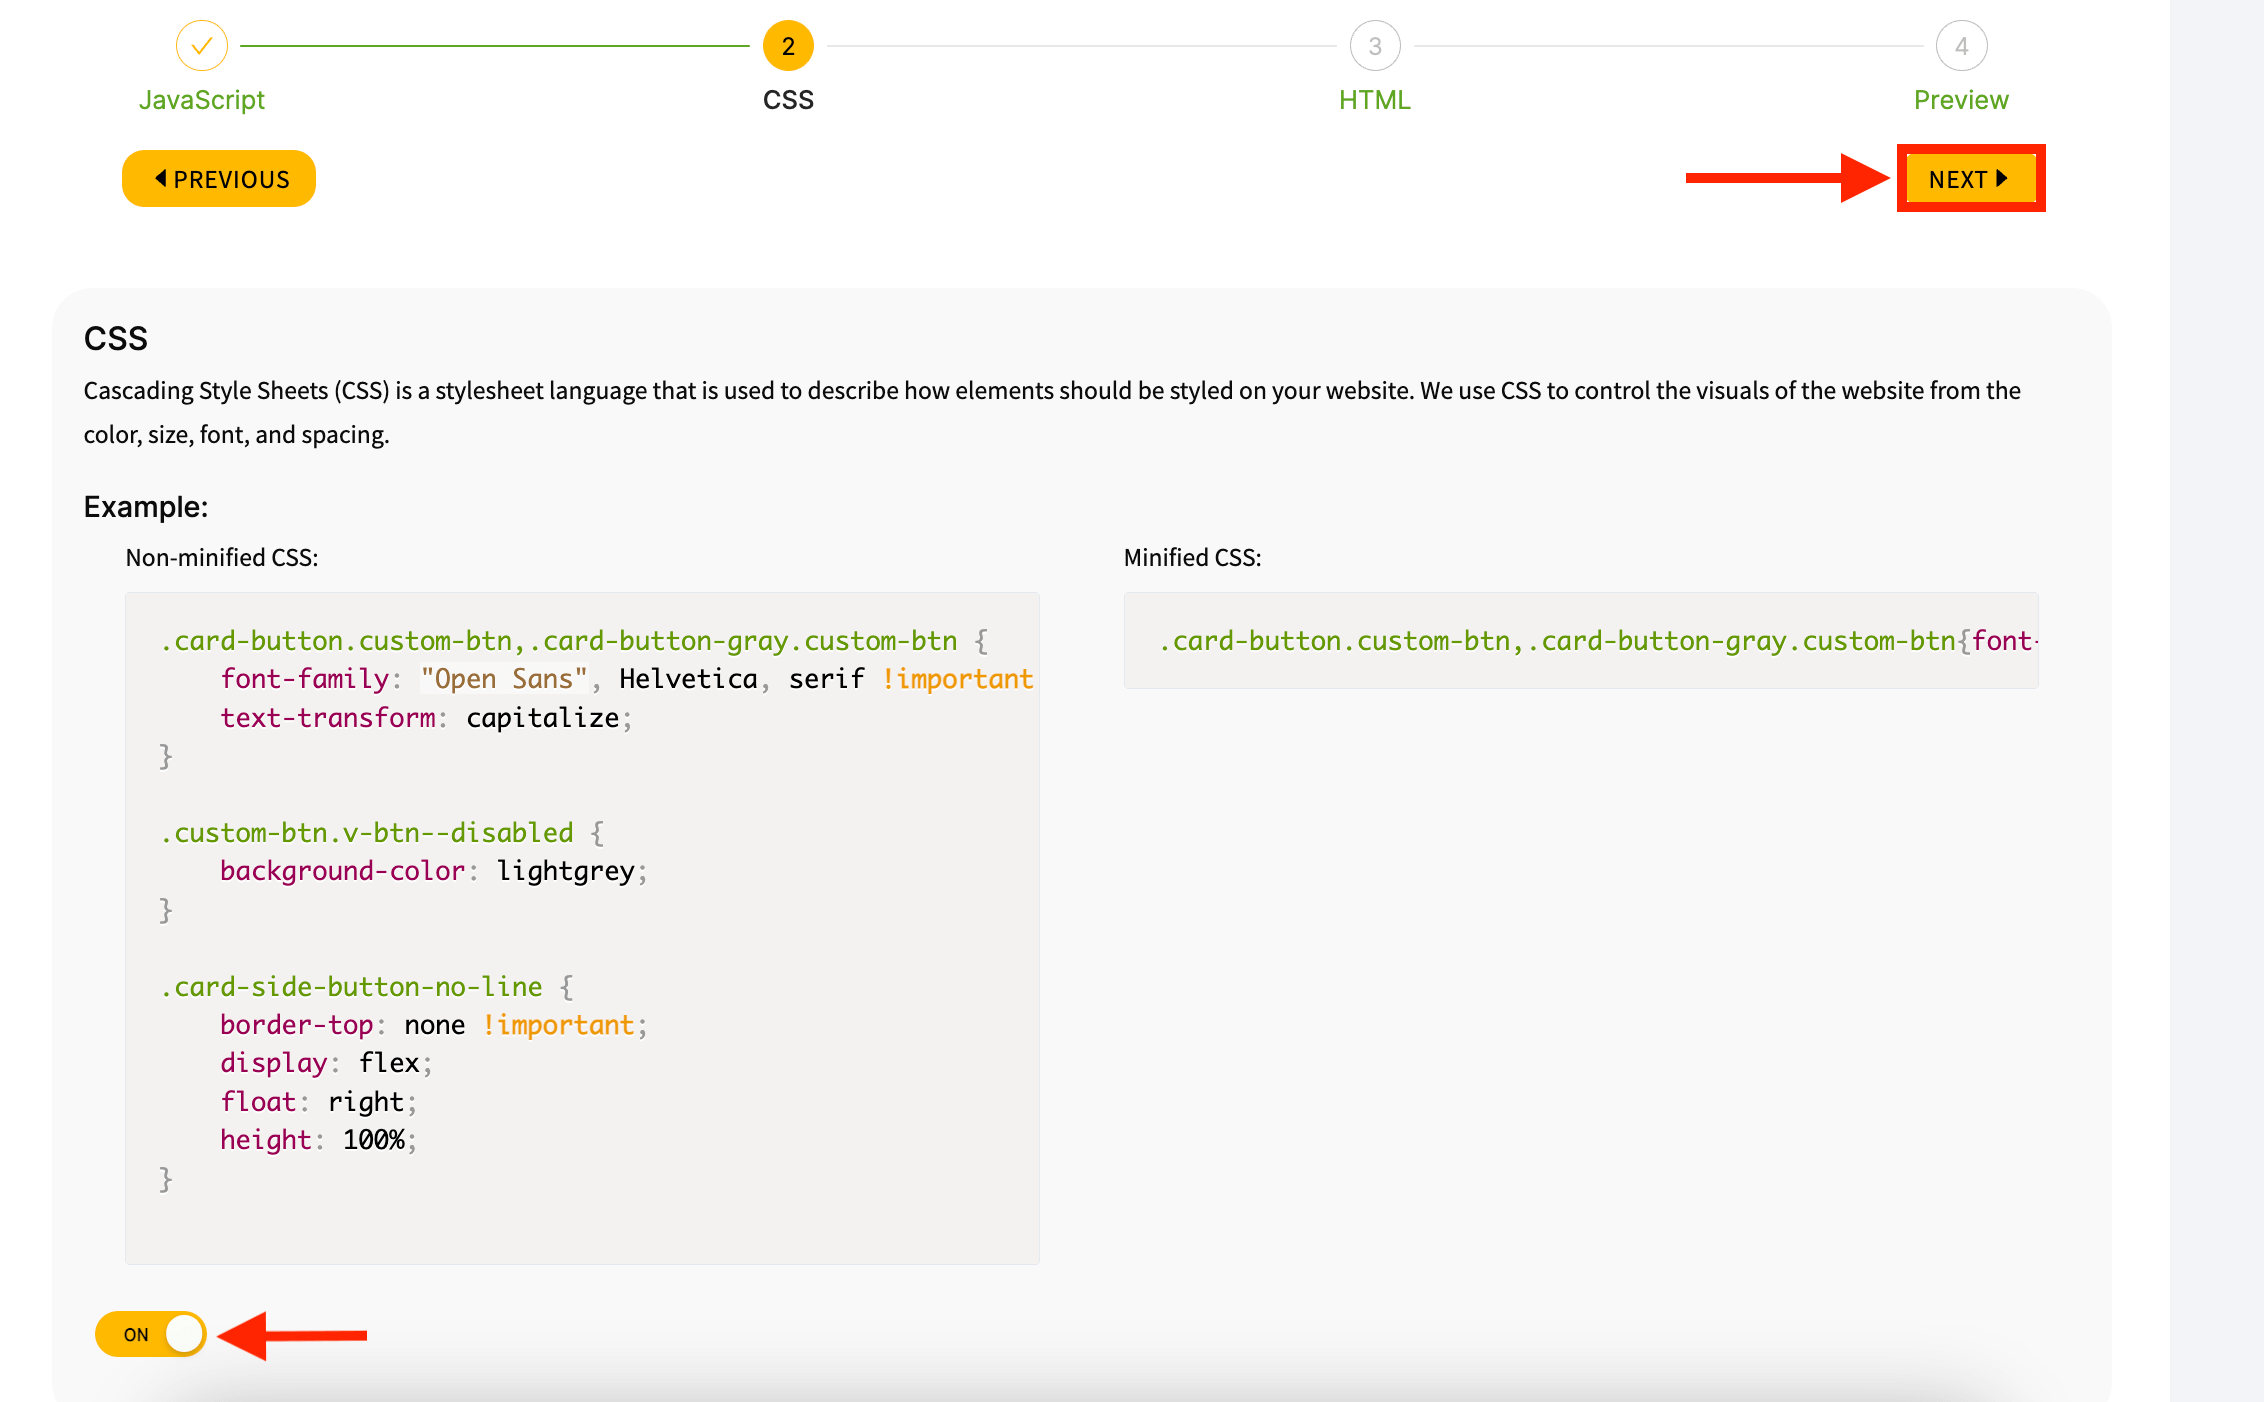The width and height of the screenshot is (2264, 1402).
Task: Click '.custom-btn.v-btn--disabled' selector text
Action: click(x=366, y=832)
